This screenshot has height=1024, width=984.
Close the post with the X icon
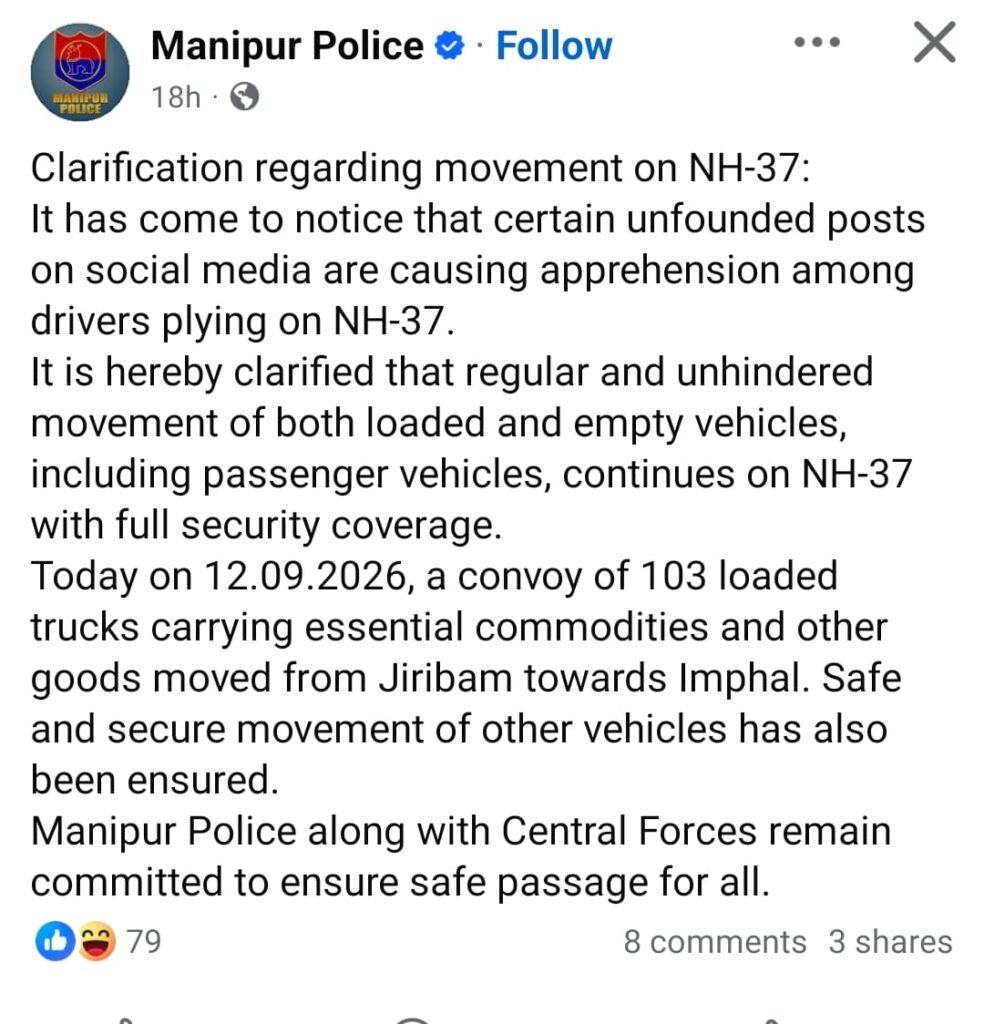(934, 42)
